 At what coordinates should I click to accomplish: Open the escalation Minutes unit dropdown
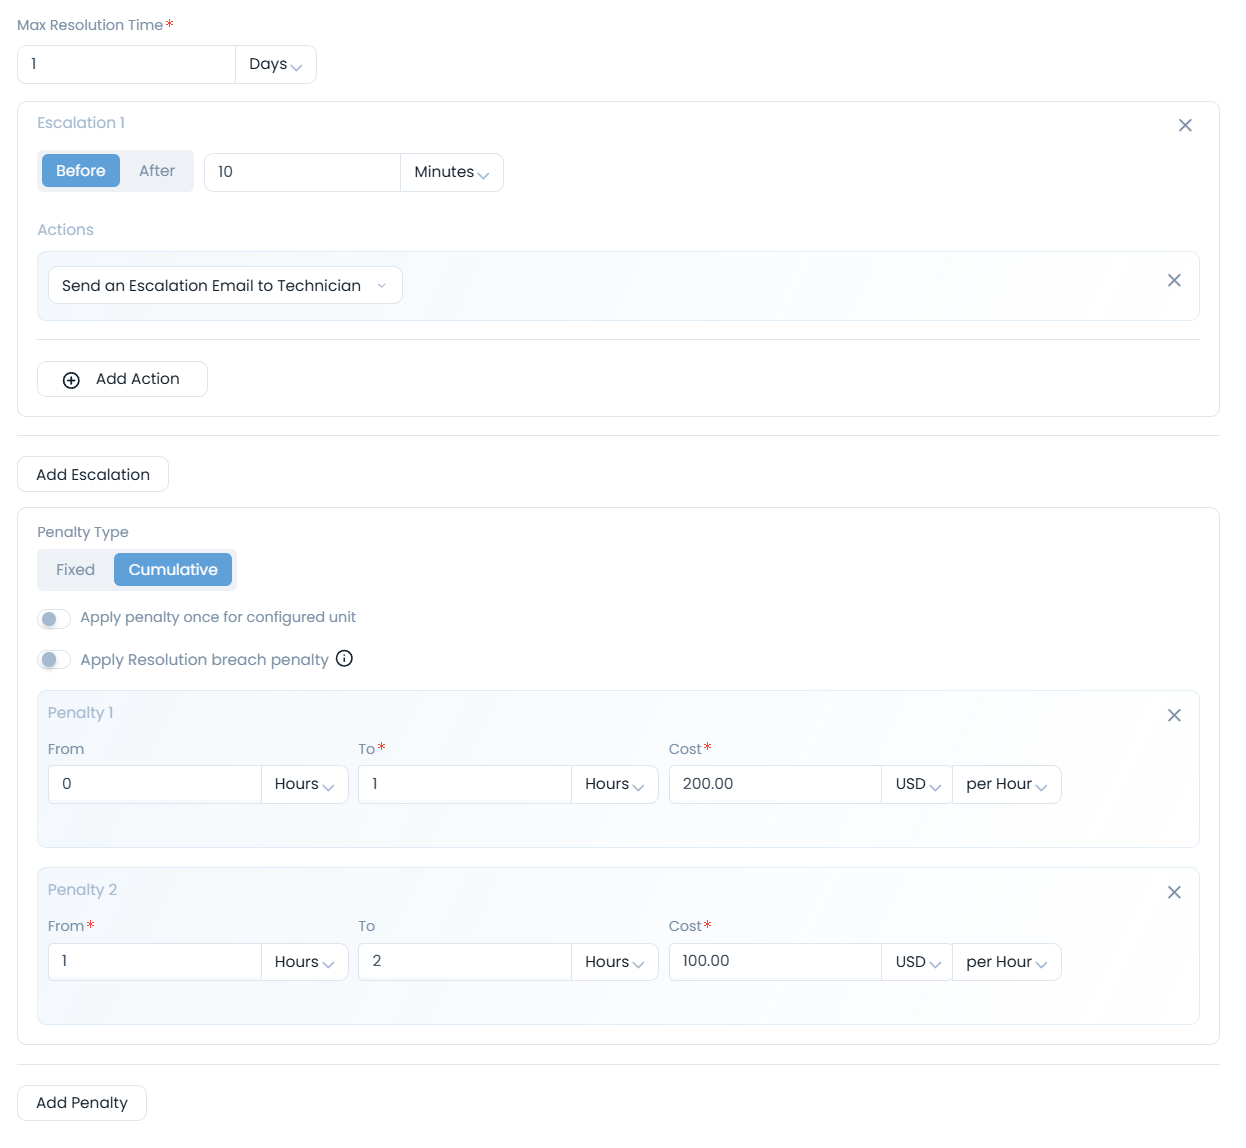451,172
